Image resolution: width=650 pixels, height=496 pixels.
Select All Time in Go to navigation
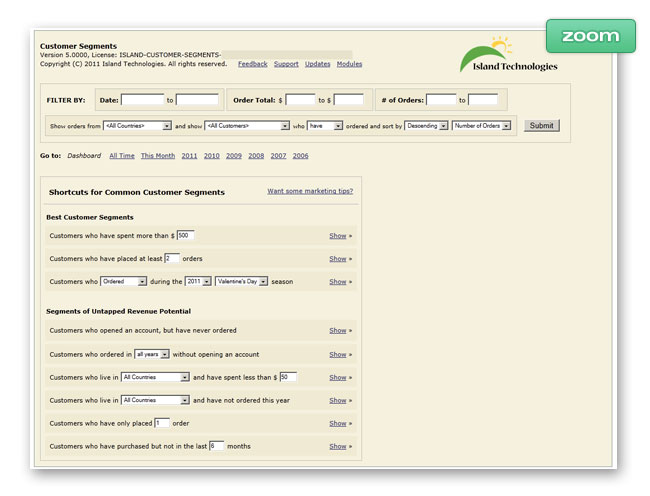pos(122,156)
